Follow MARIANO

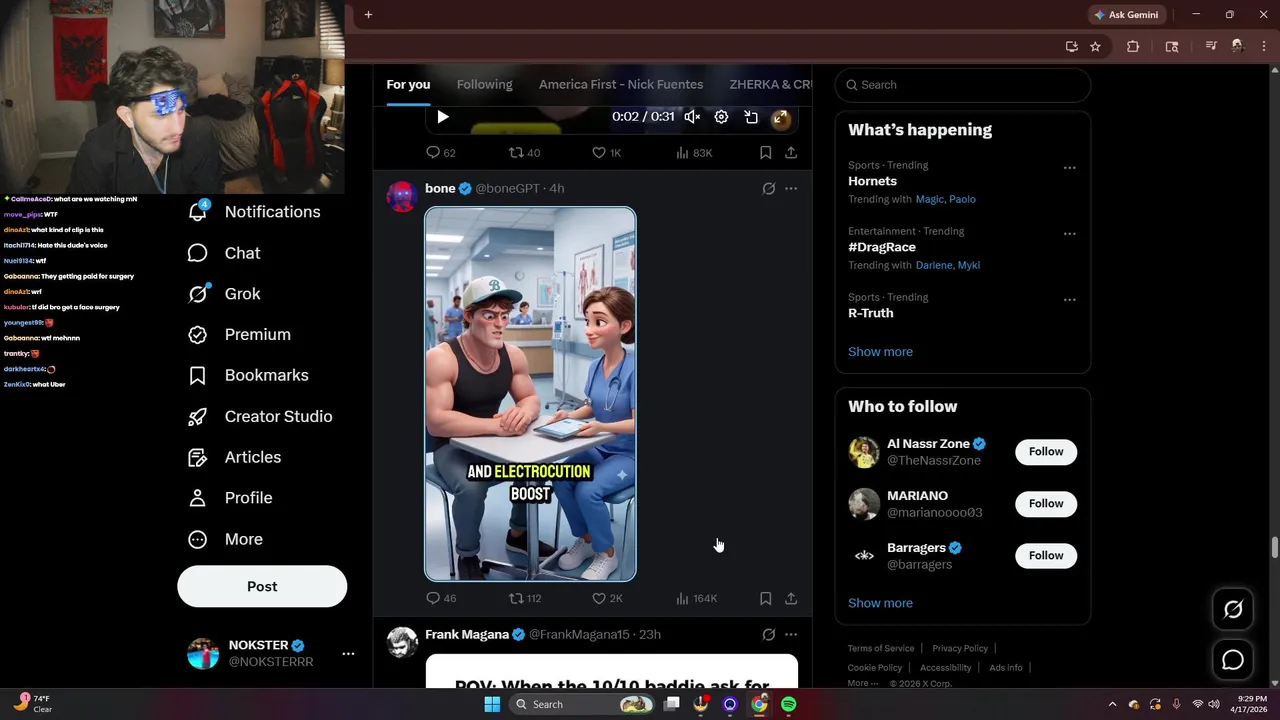click(x=1046, y=503)
